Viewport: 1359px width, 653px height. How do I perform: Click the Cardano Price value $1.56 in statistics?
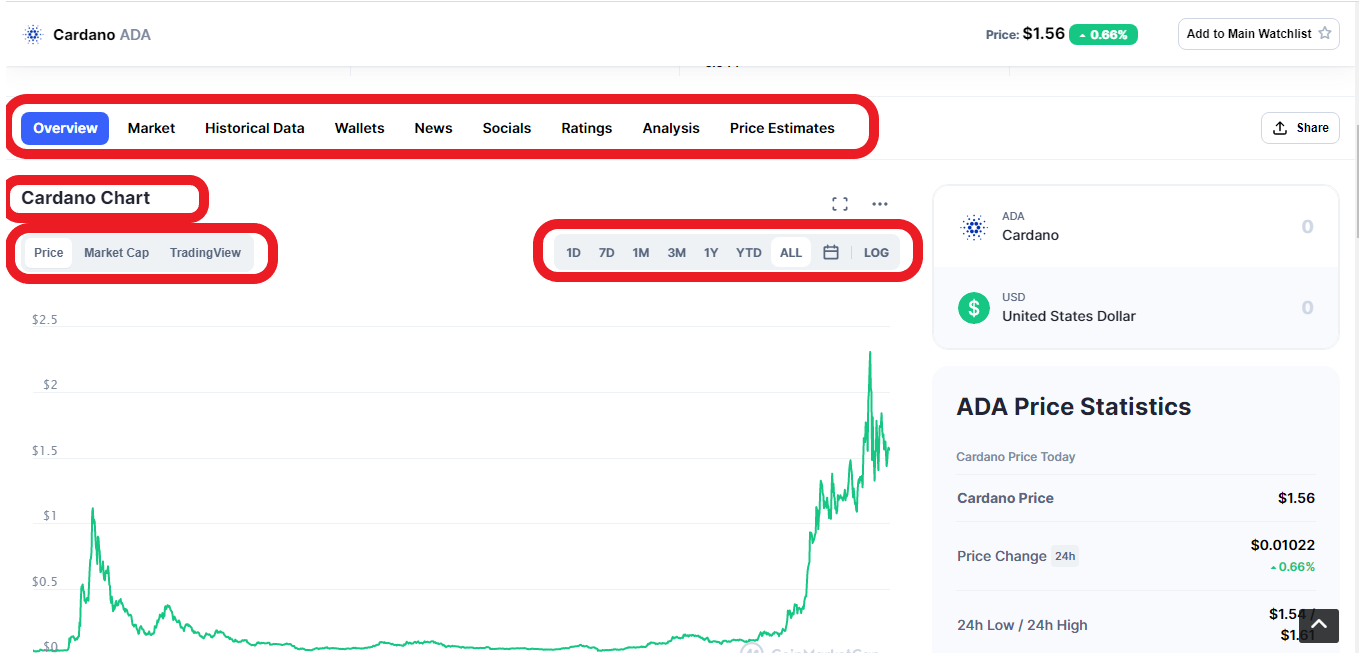coord(1296,498)
